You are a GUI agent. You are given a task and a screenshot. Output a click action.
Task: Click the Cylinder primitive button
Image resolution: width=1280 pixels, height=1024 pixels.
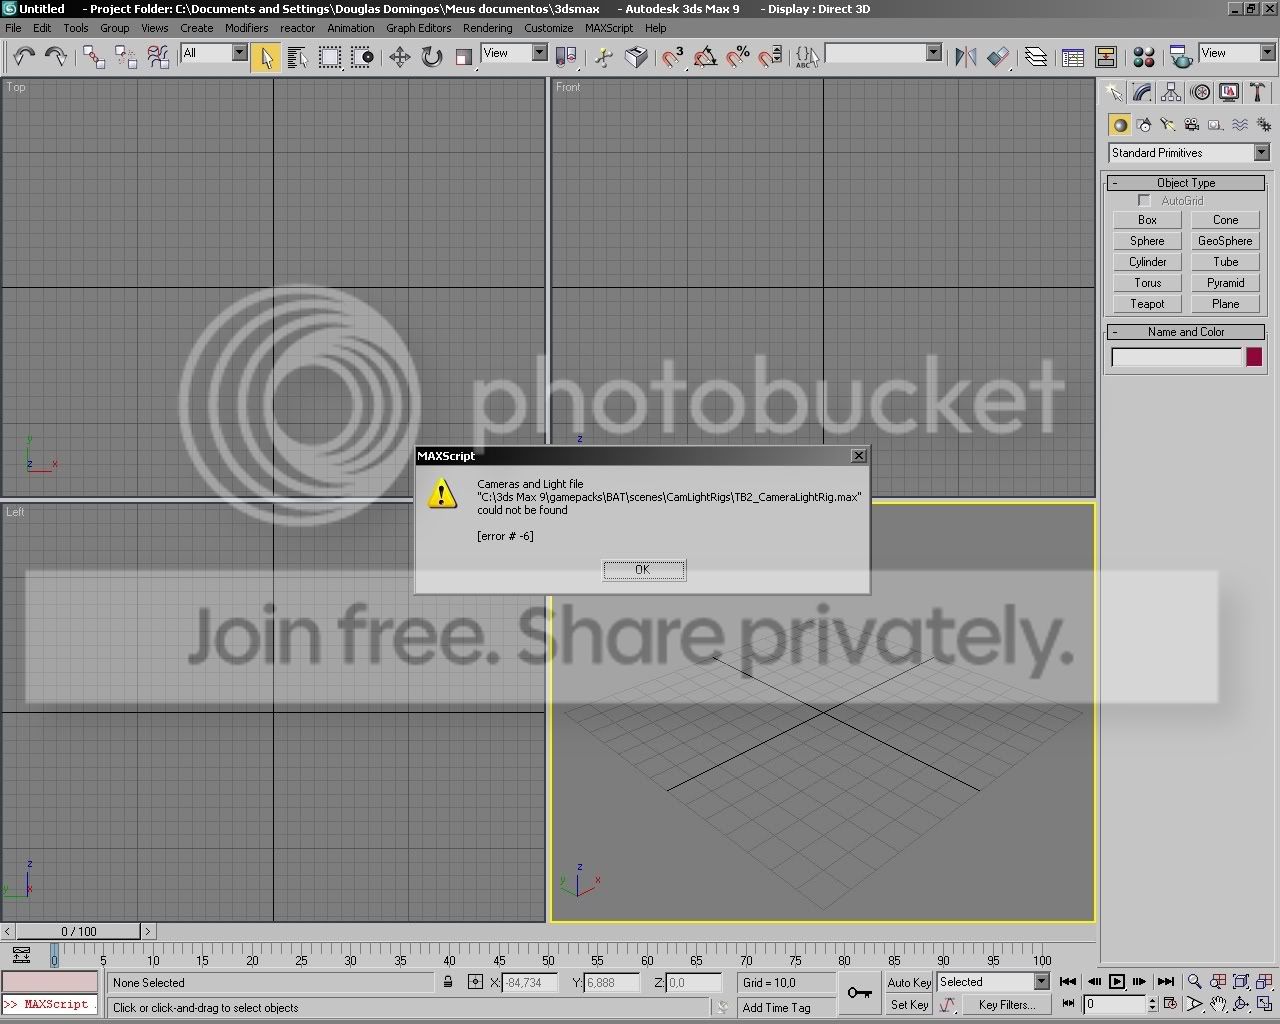pos(1147,262)
